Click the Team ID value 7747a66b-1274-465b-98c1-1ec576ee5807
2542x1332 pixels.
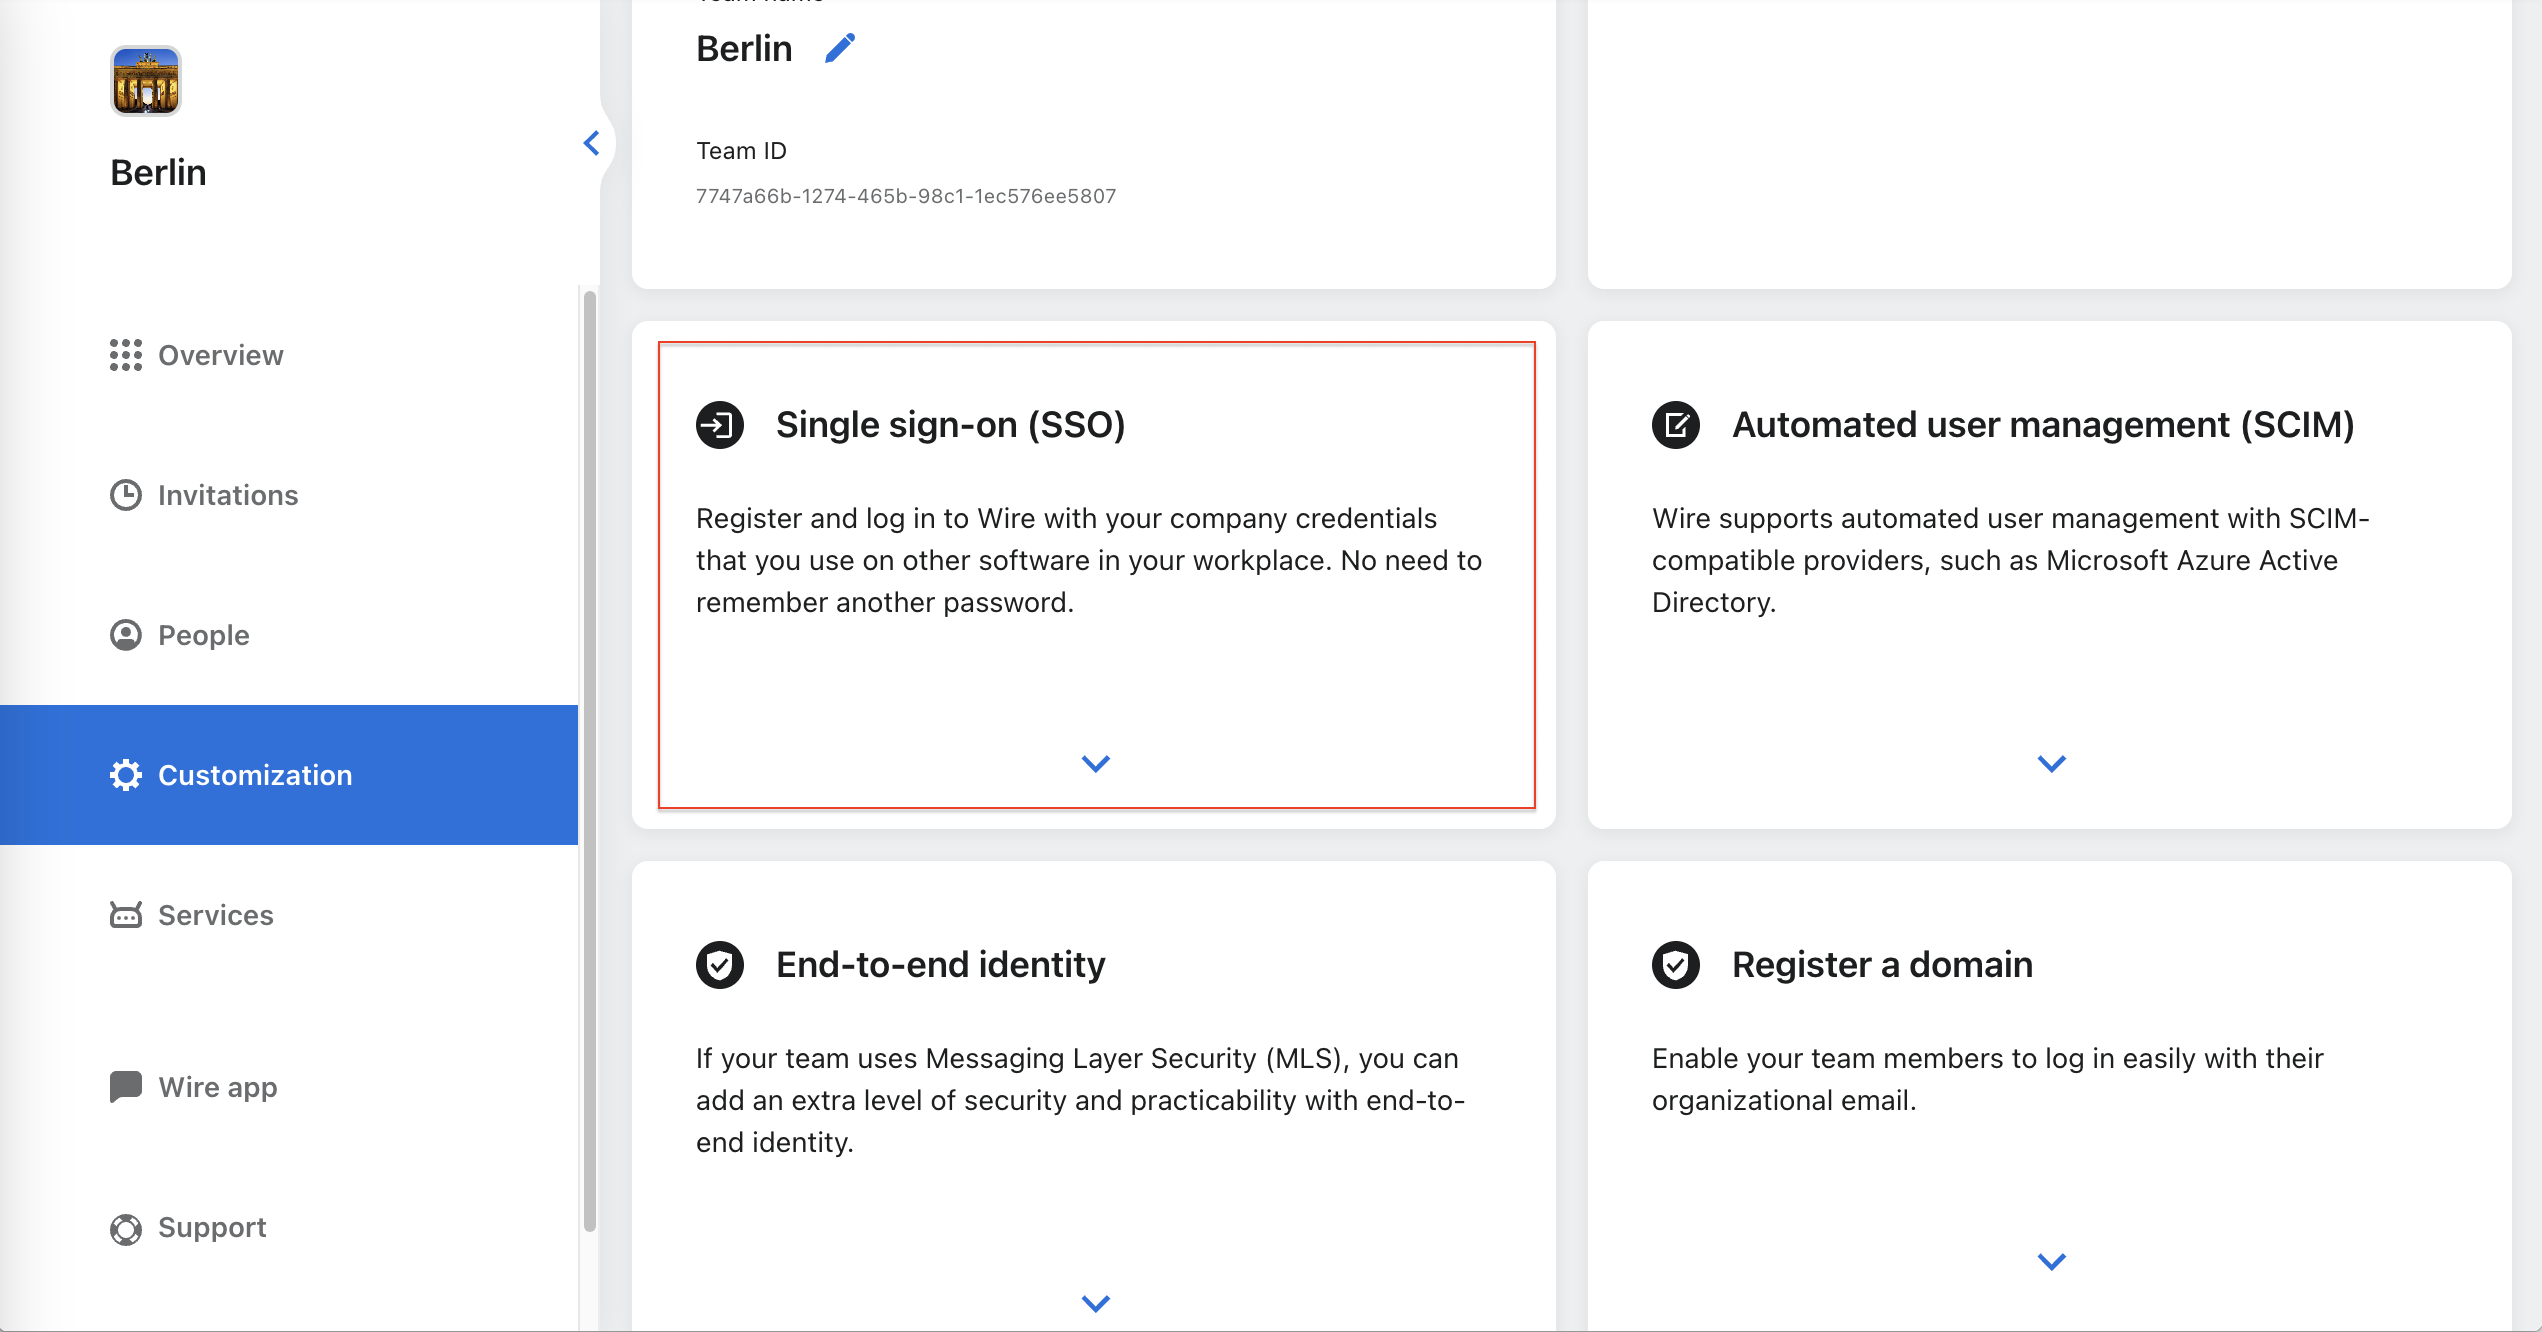(x=906, y=196)
